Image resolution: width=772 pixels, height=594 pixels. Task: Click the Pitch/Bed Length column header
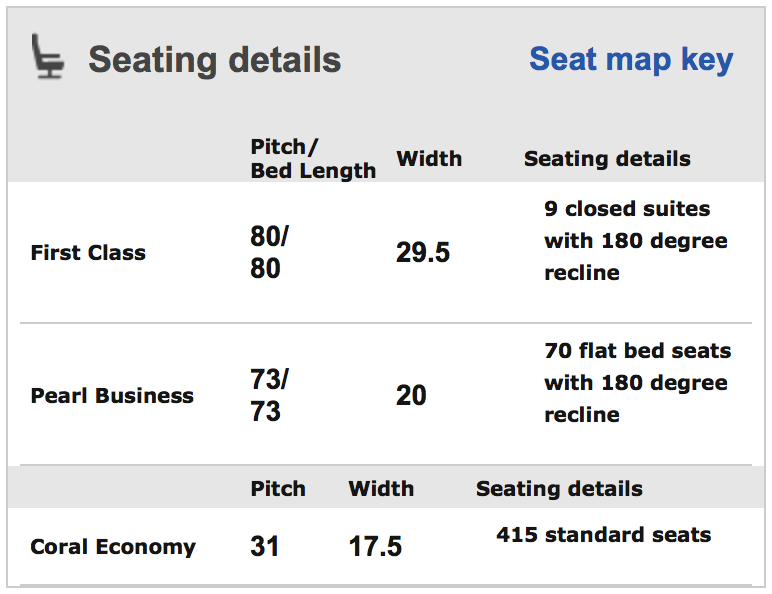tap(313, 159)
